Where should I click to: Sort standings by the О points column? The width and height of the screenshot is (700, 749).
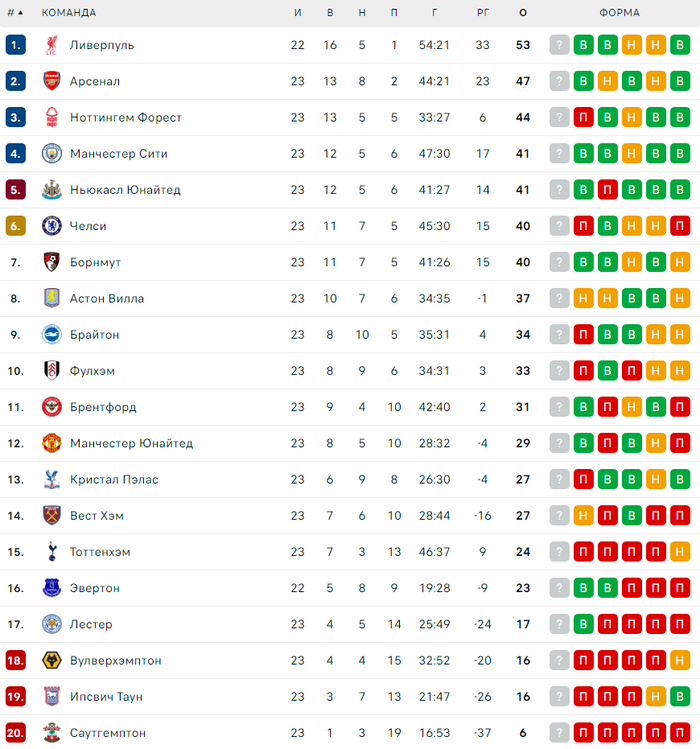[523, 13]
